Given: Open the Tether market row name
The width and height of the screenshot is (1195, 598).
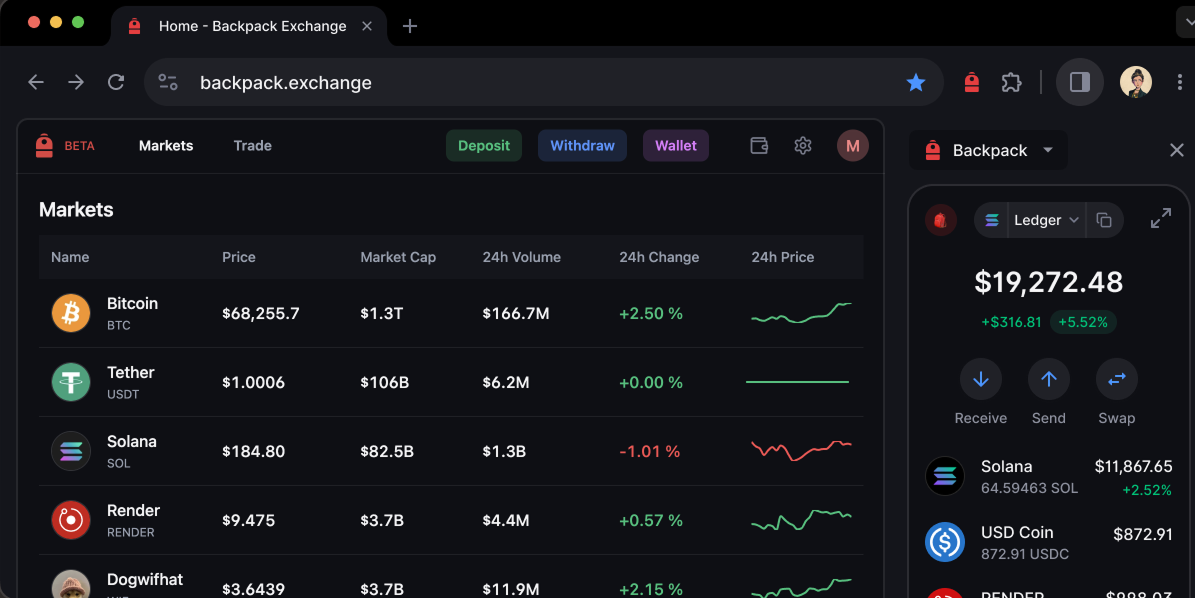Looking at the screenshot, I should [130, 373].
